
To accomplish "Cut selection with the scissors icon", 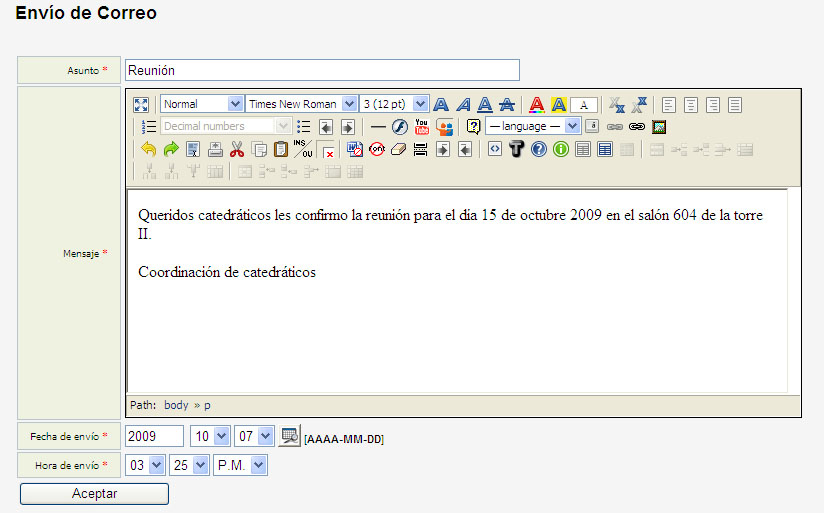I will tap(237, 149).
